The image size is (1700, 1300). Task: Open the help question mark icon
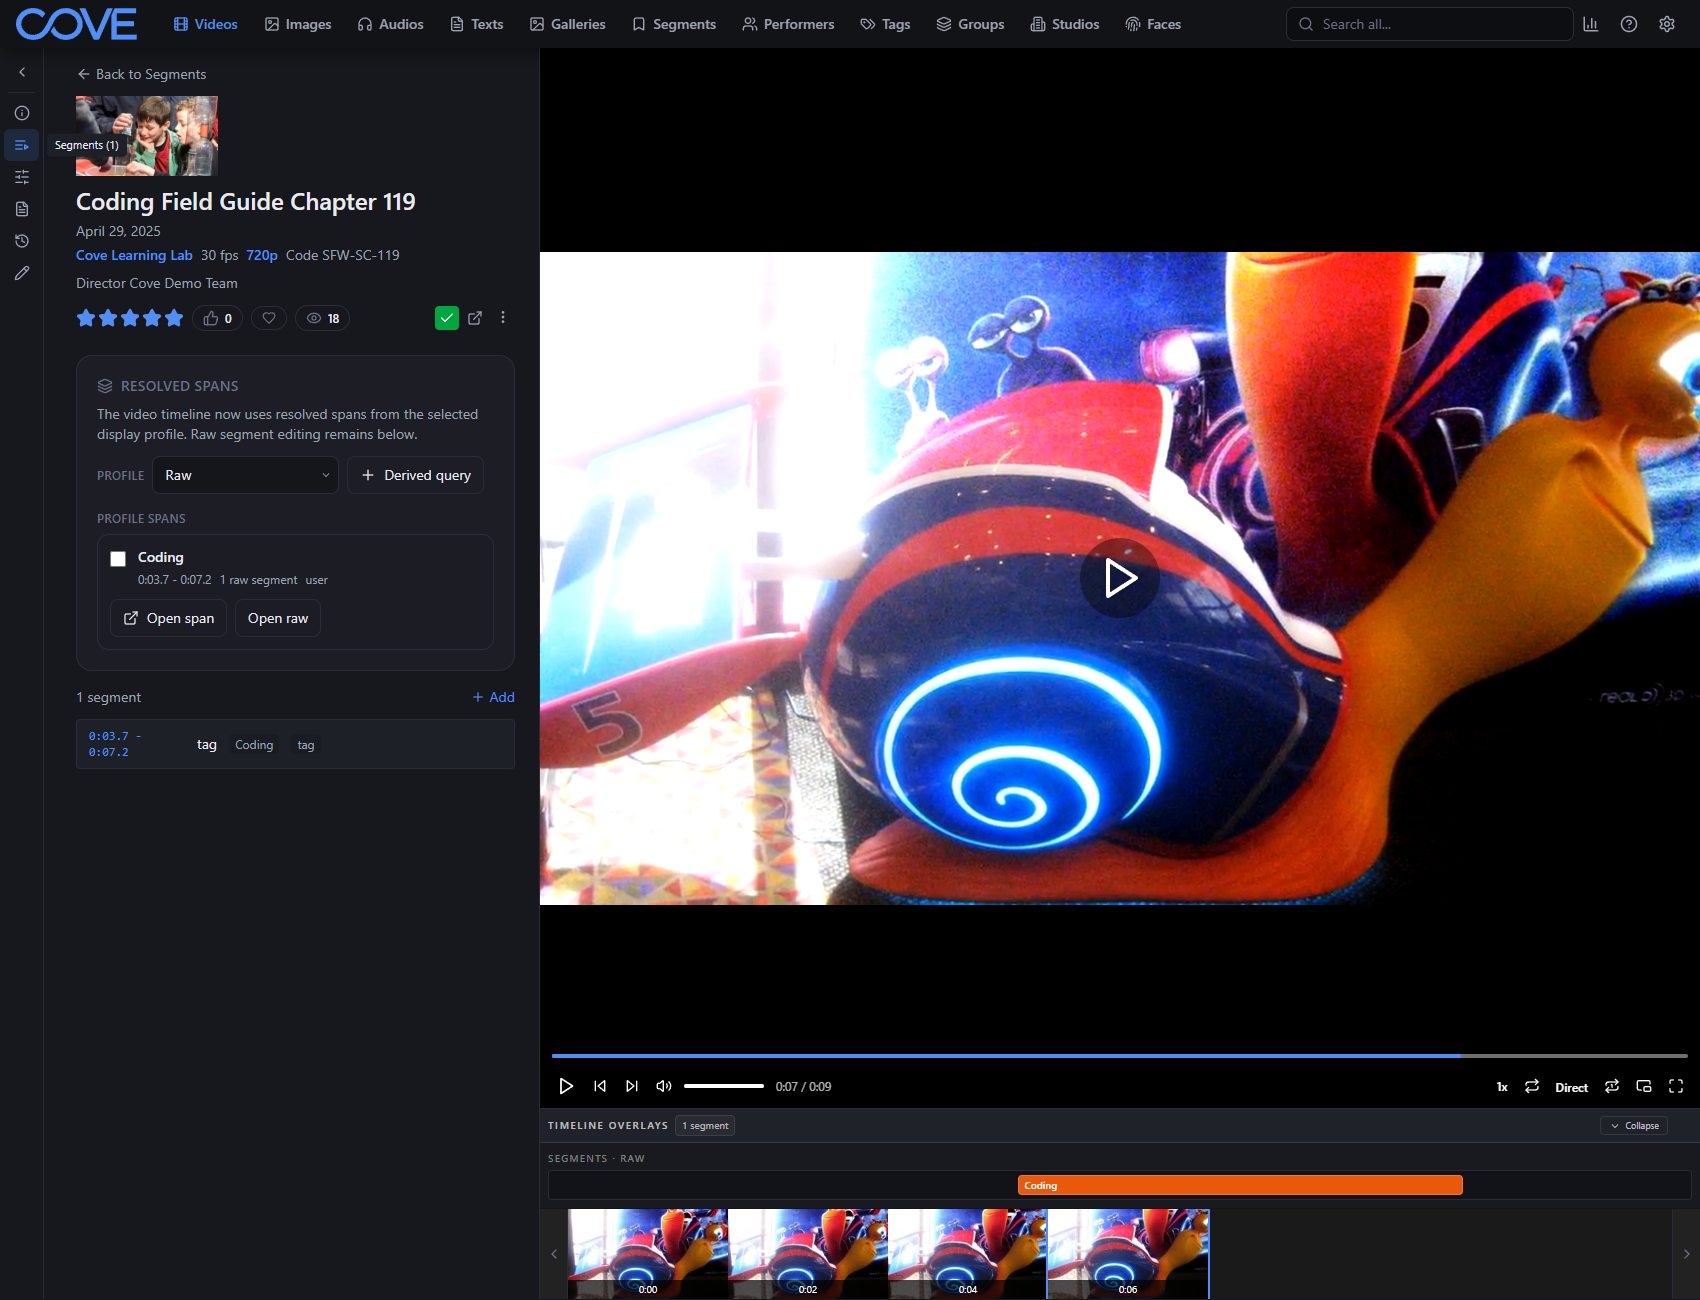tap(1629, 24)
